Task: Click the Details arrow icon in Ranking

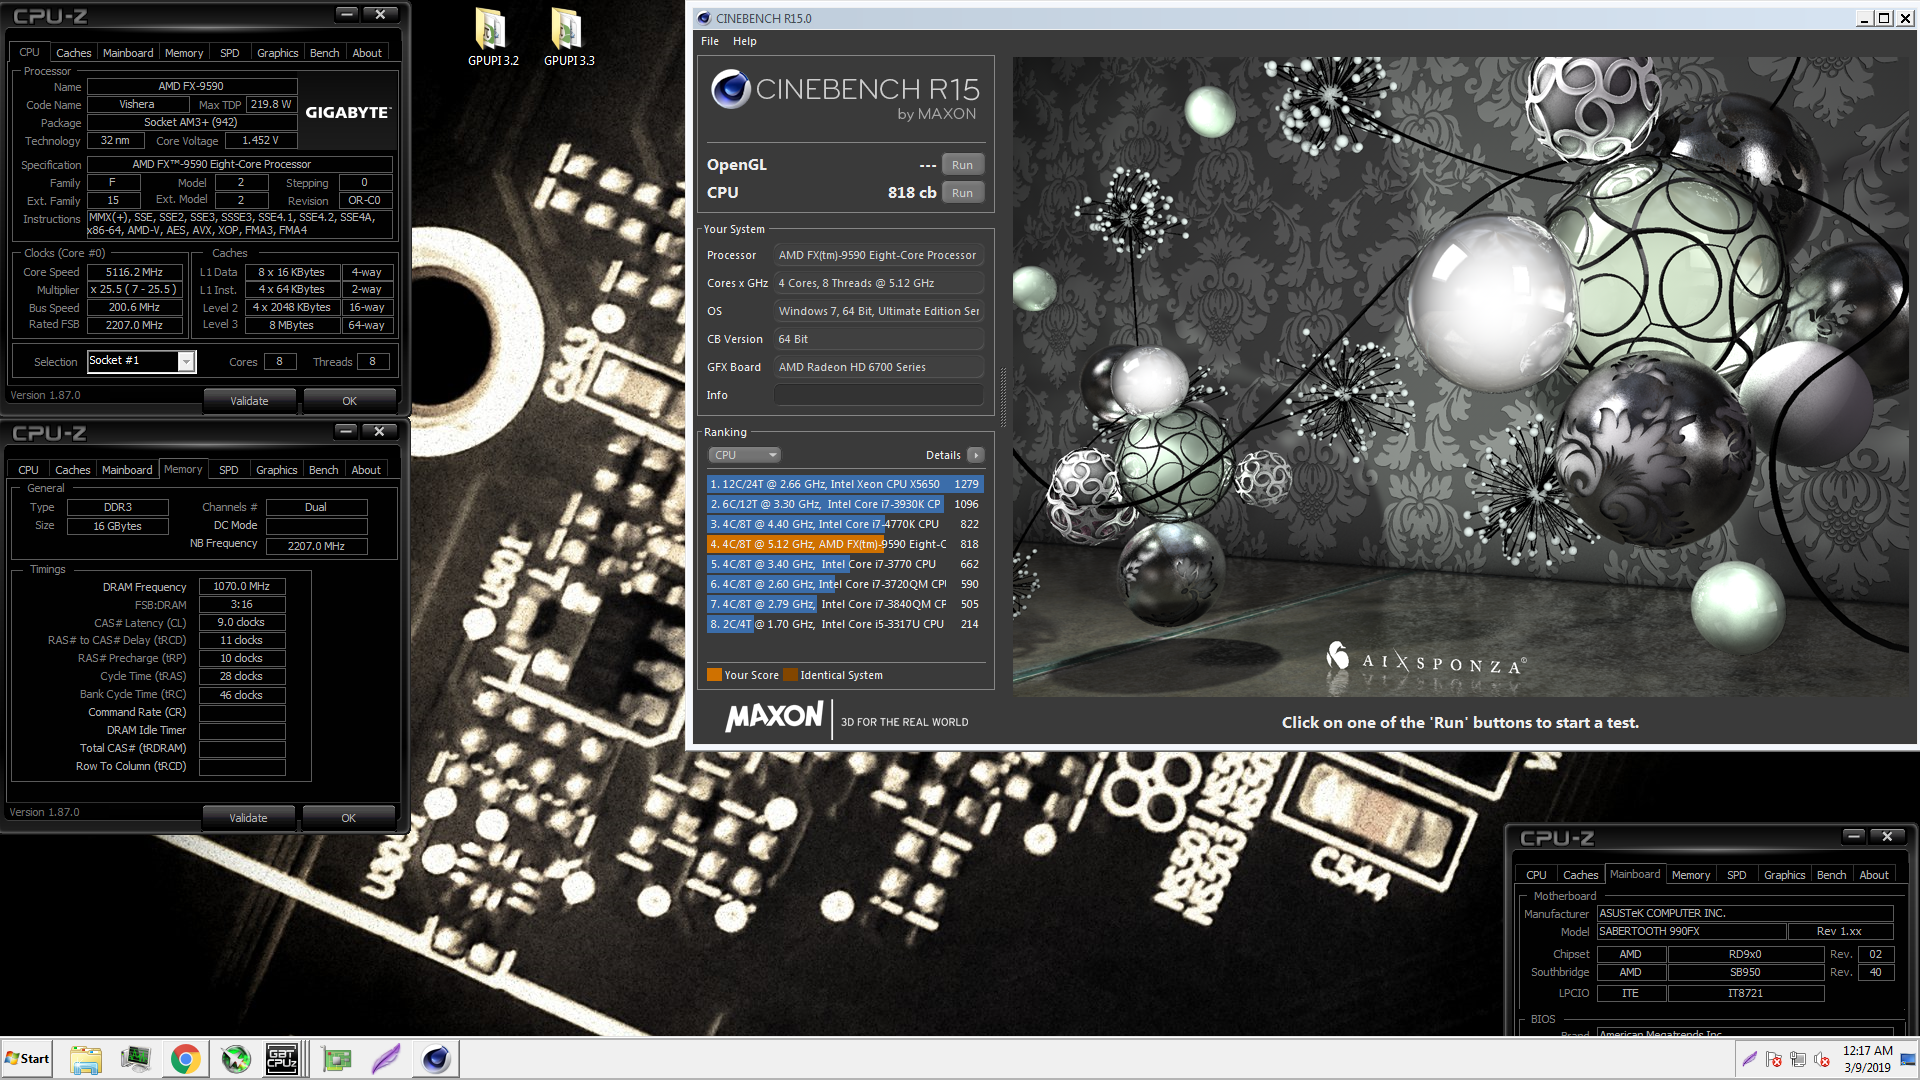Action: (x=976, y=455)
